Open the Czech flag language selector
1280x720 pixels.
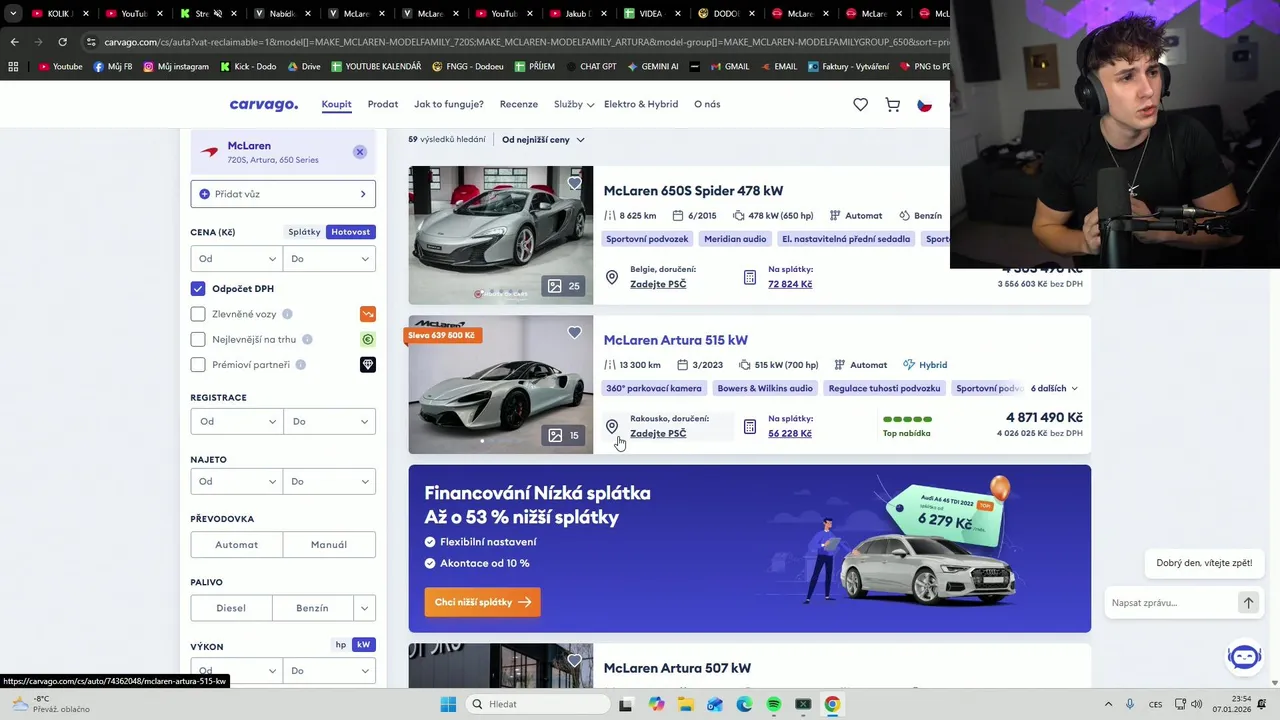coord(925,104)
